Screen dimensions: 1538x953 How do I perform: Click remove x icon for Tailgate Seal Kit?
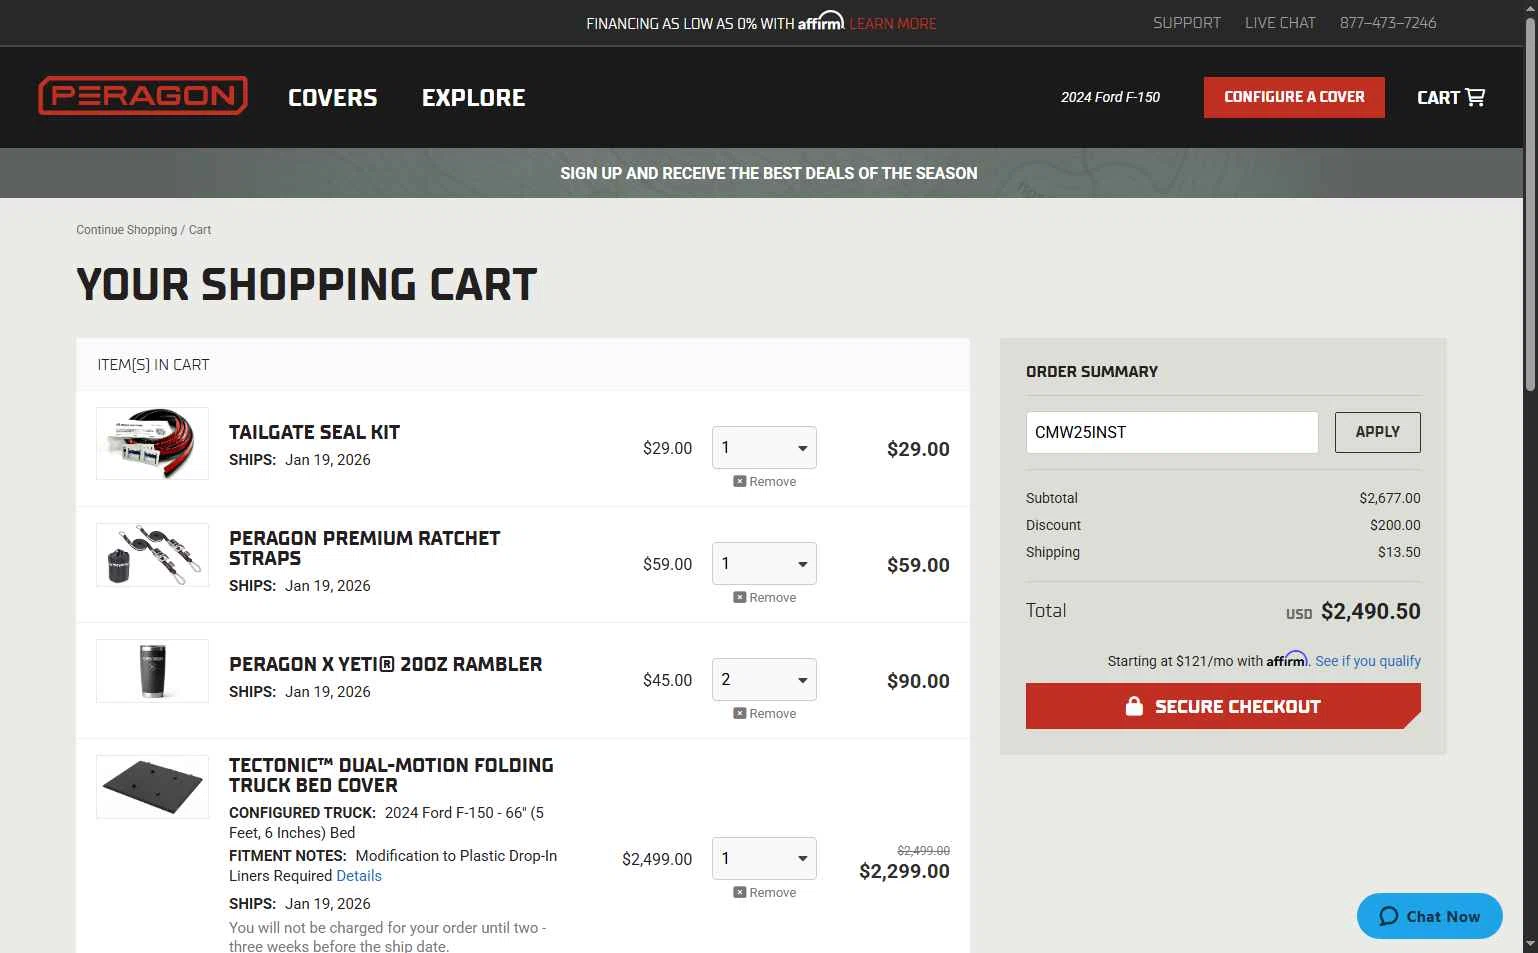[740, 481]
